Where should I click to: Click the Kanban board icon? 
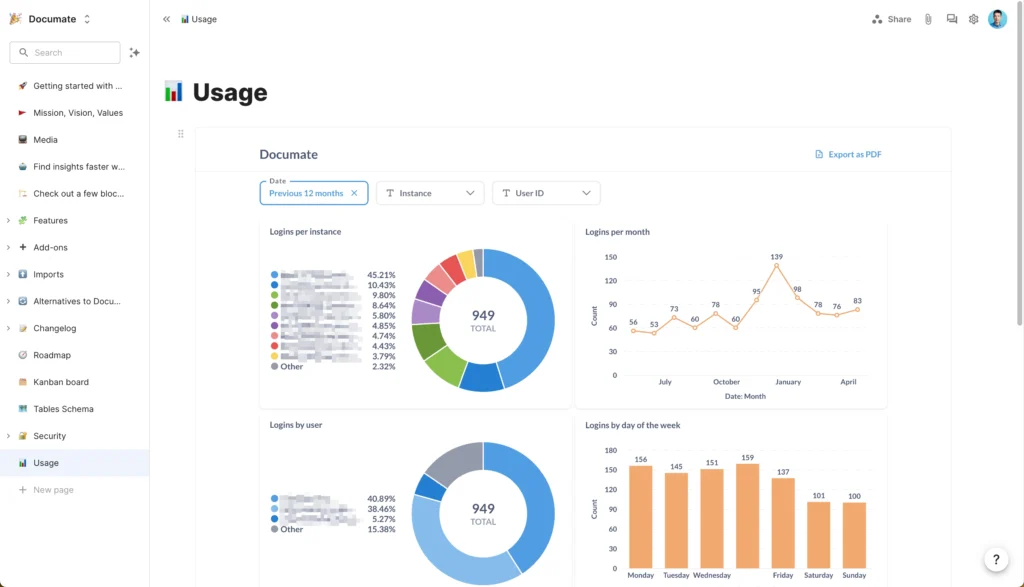pos(23,381)
